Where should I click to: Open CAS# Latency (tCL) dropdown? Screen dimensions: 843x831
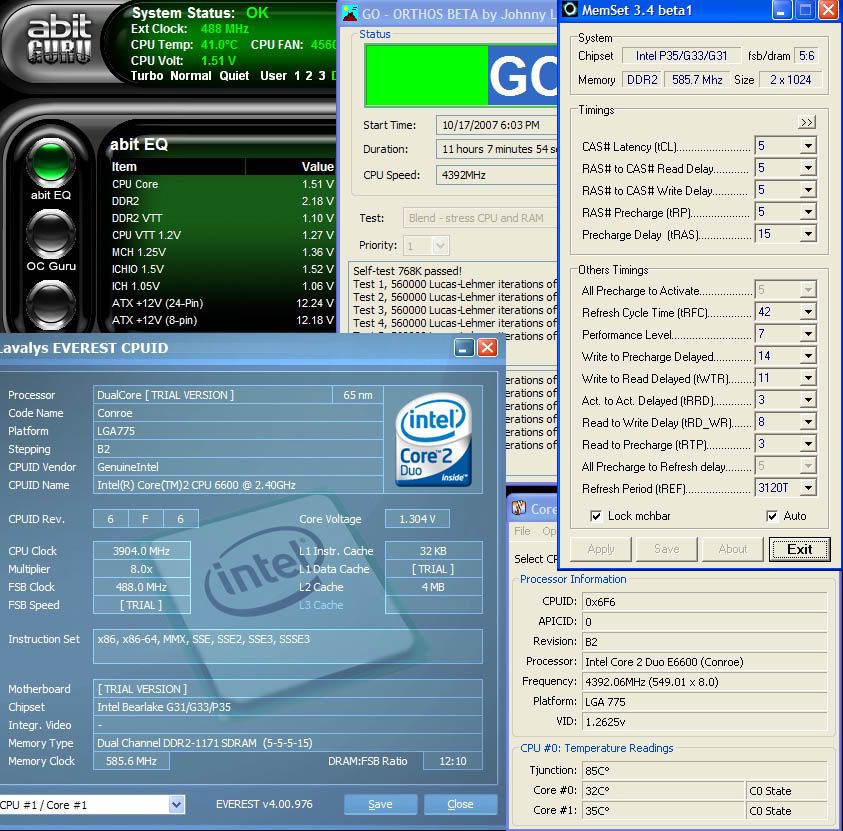(808, 146)
